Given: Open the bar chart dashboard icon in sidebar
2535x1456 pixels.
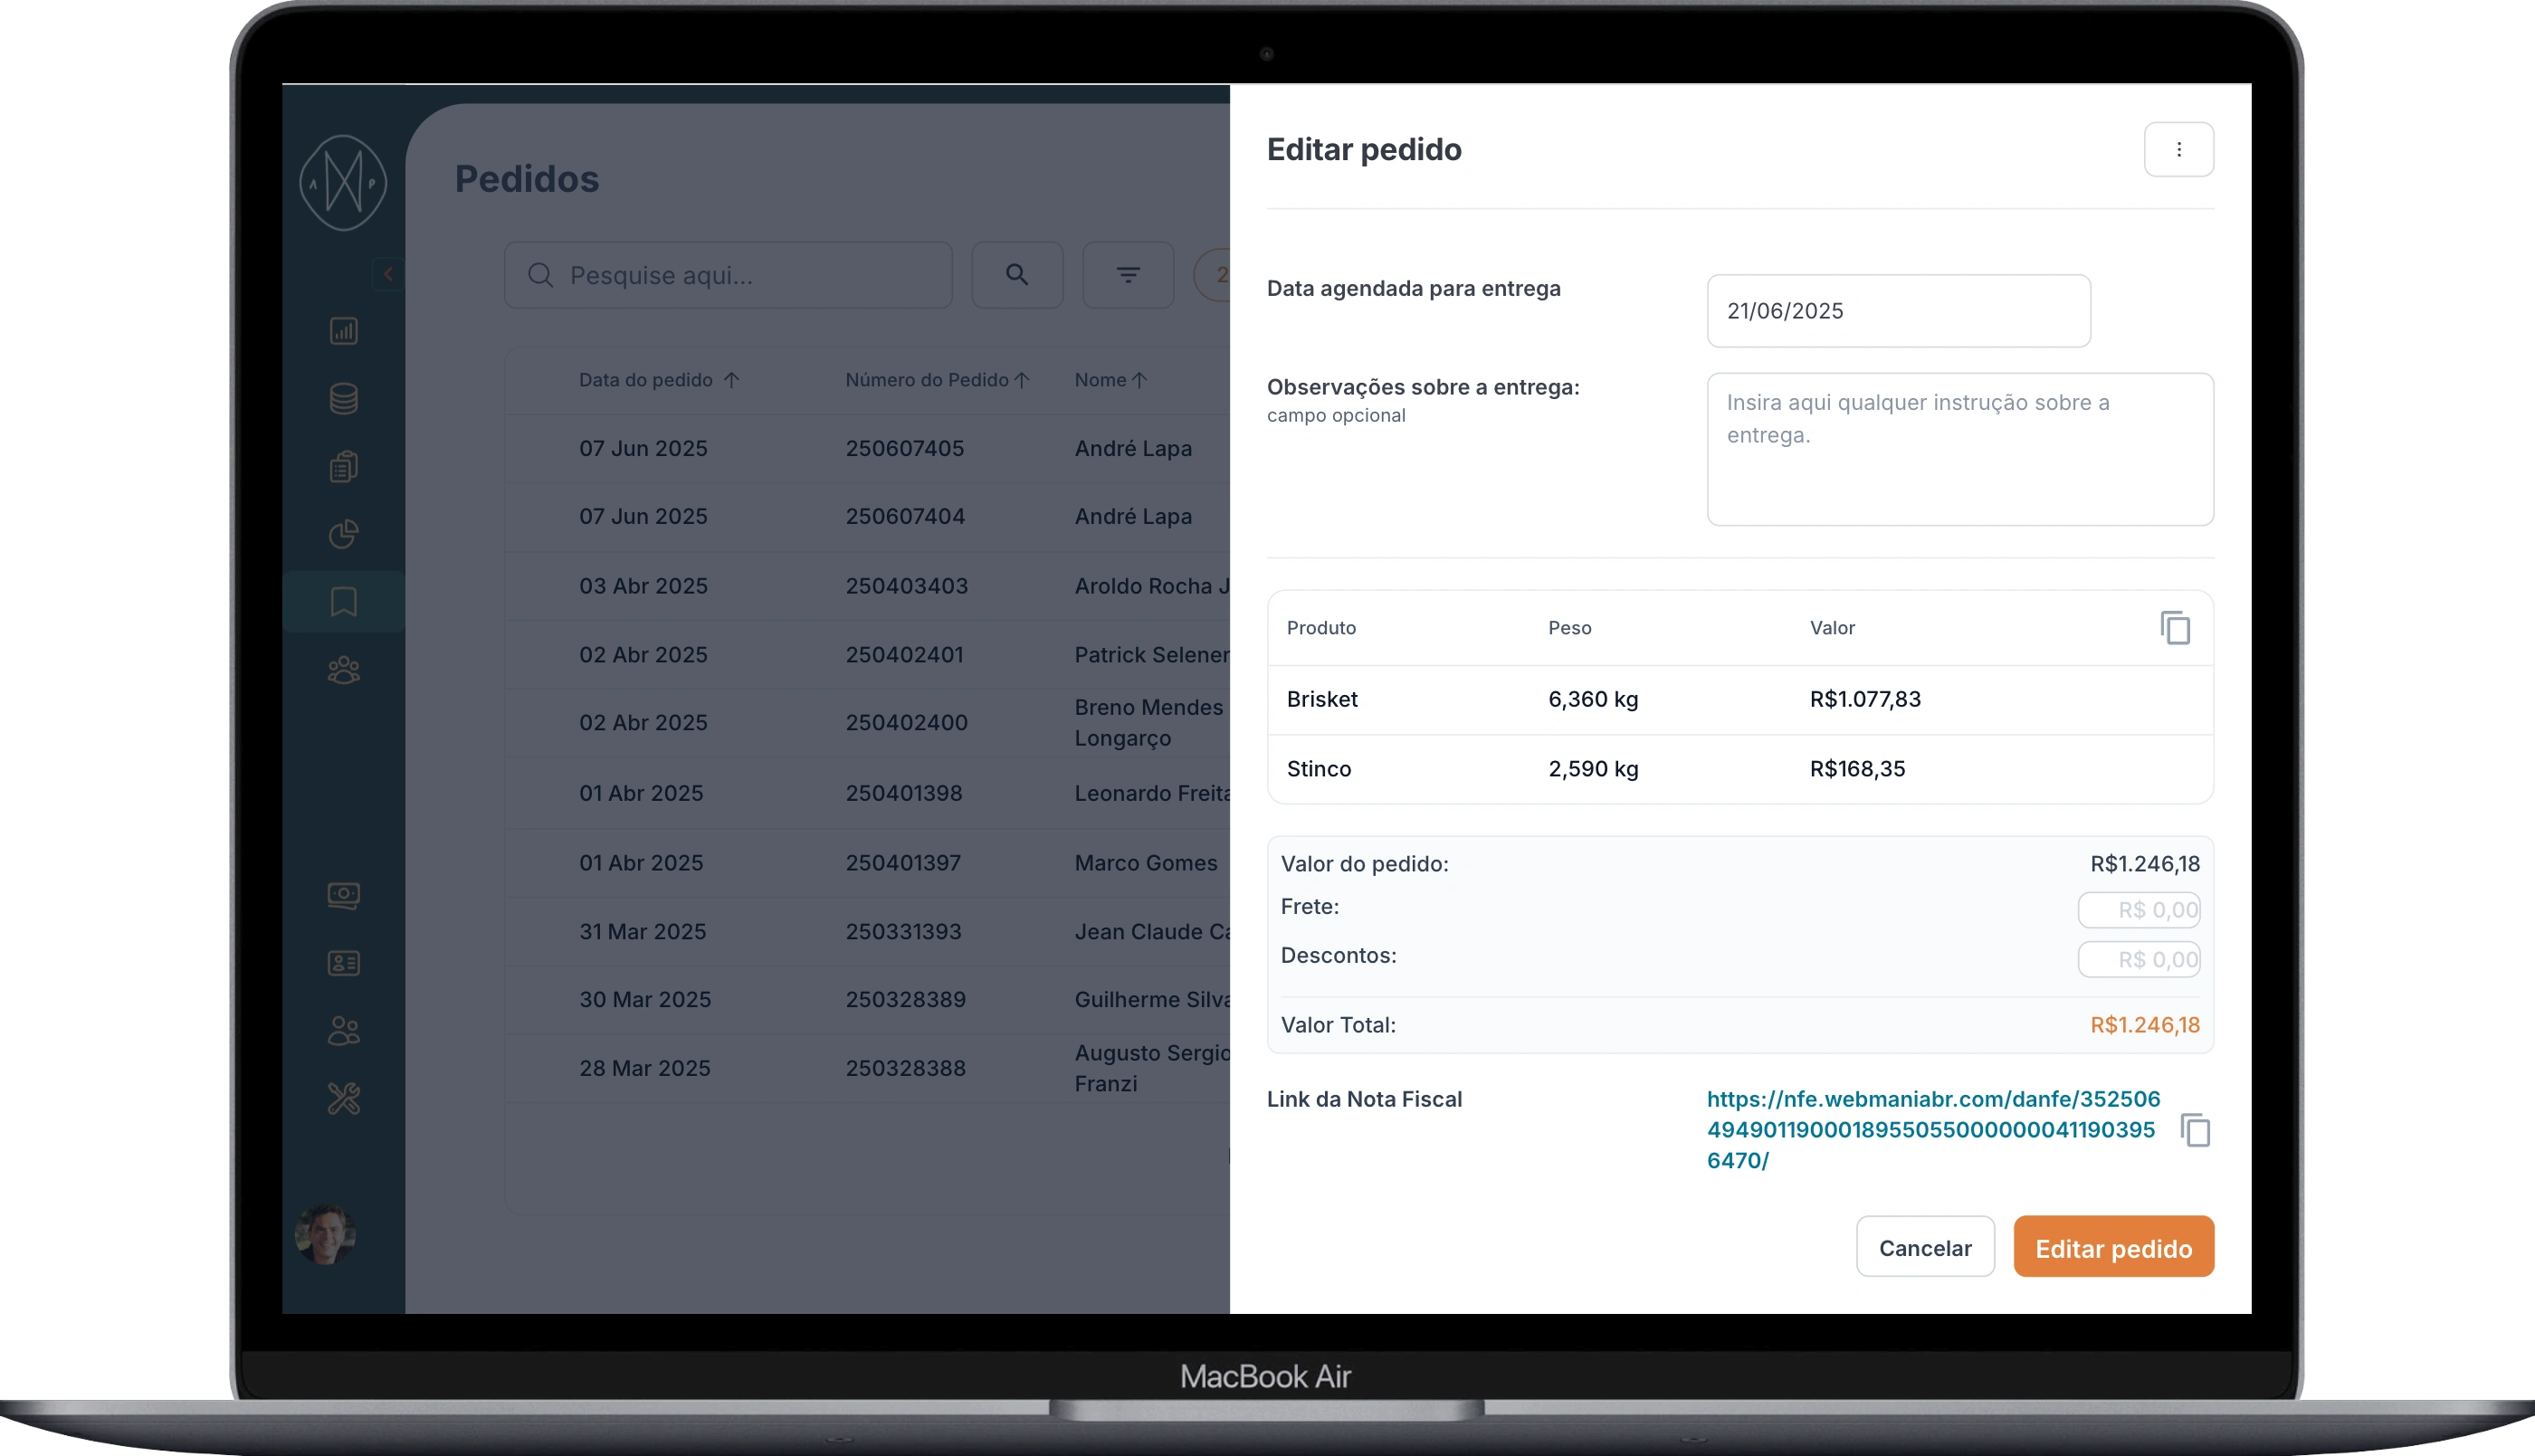Looking at the screenshot, I should (343, 331).
